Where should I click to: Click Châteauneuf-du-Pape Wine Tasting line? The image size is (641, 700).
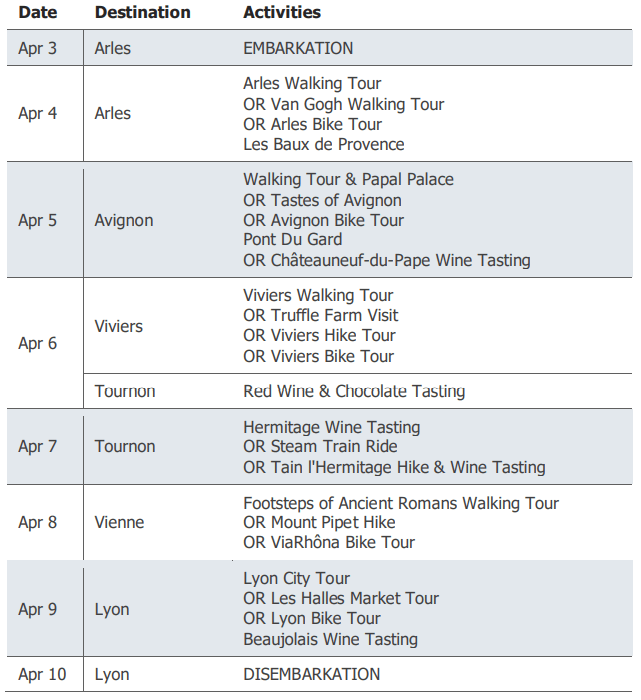(x=387, y=260)
